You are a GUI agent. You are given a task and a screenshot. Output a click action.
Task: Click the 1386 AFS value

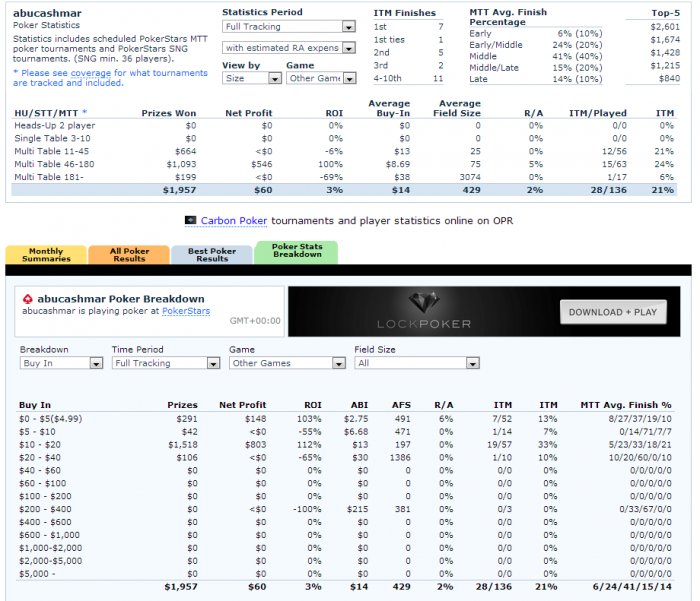tap(400, 458)
